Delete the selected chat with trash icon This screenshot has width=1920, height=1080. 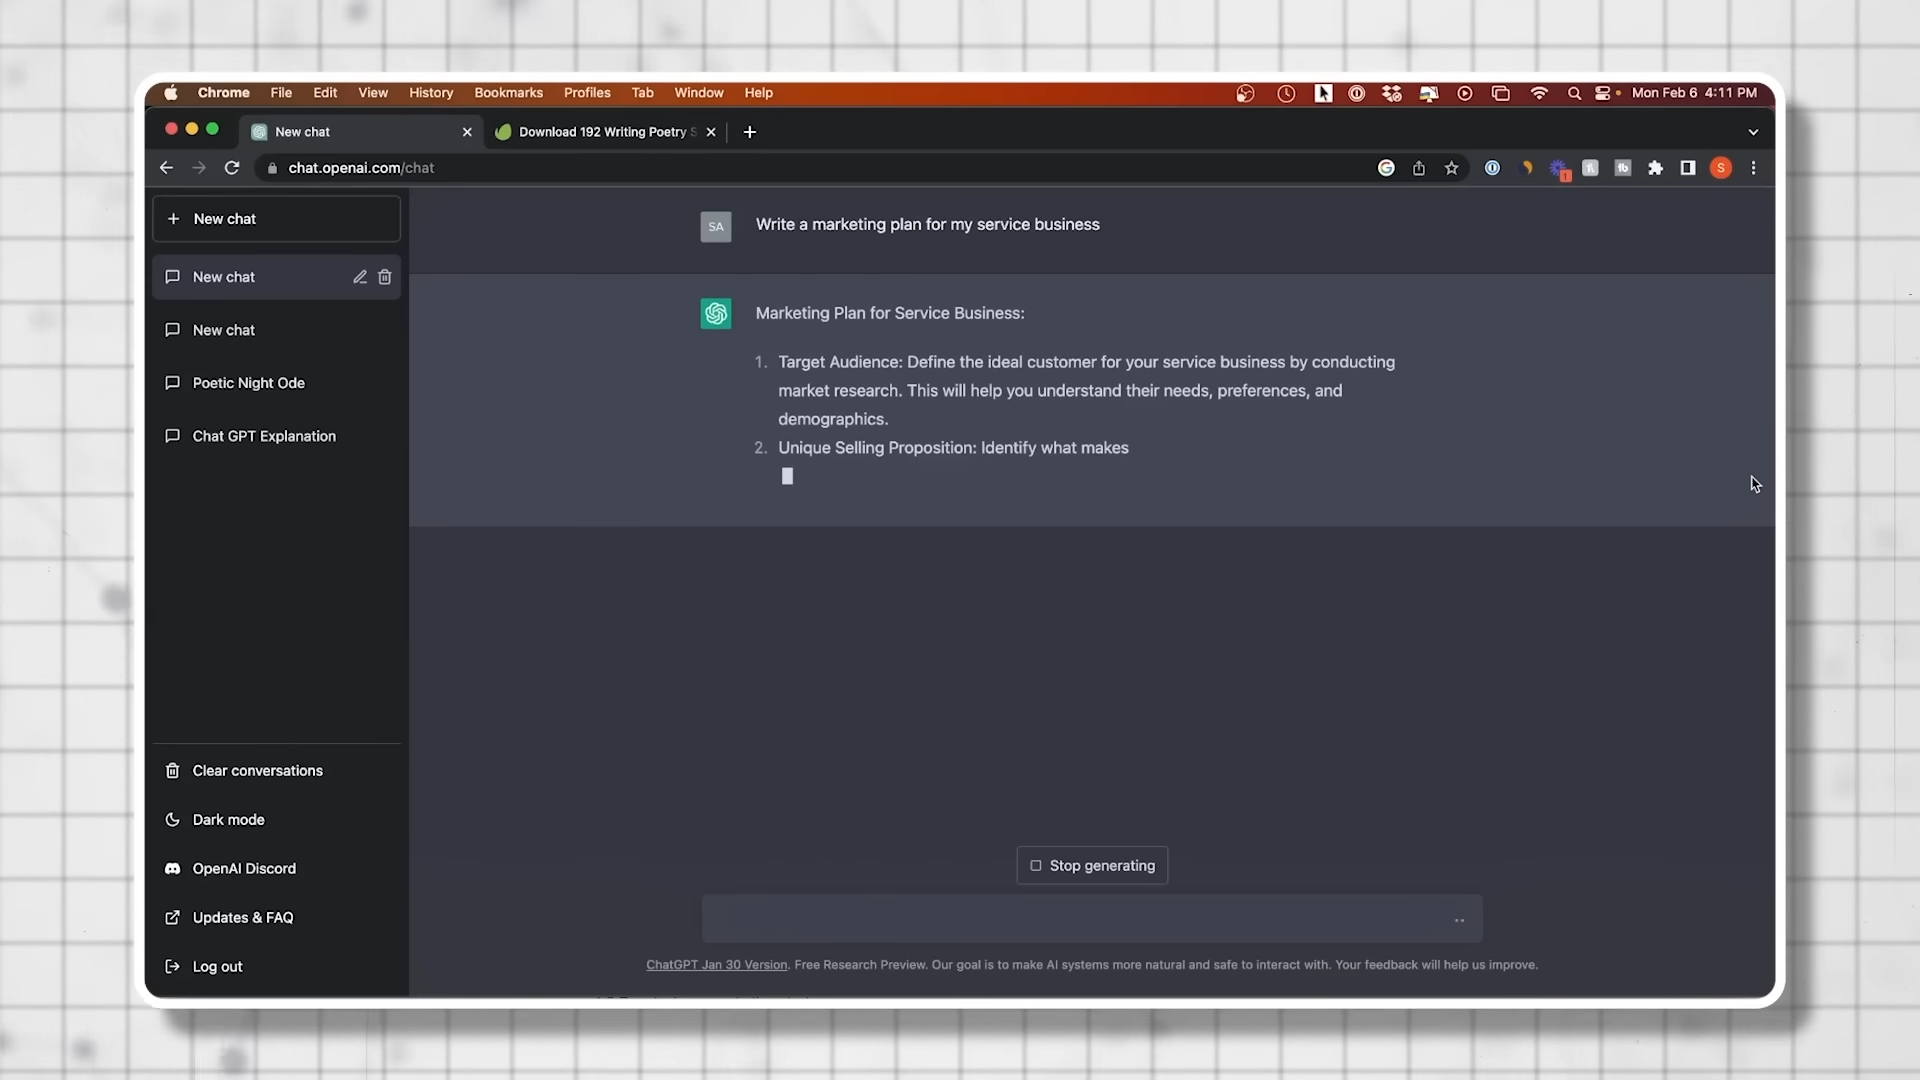(385, 277)
